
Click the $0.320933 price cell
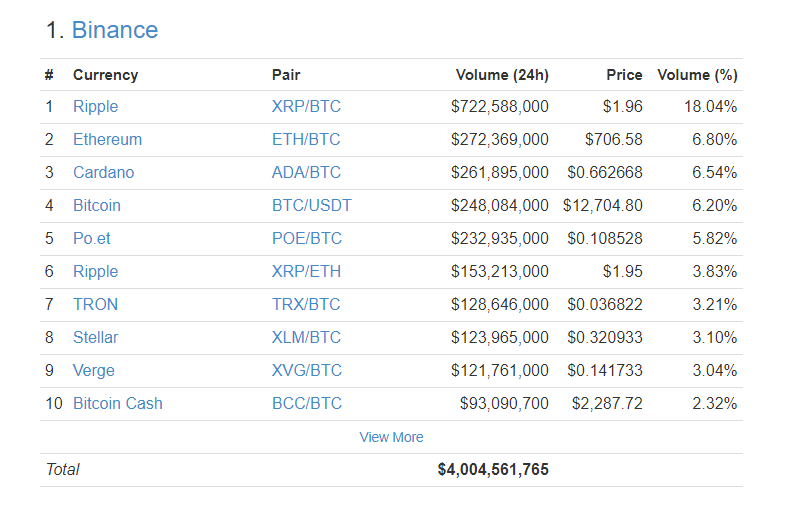tap(605, 337)
